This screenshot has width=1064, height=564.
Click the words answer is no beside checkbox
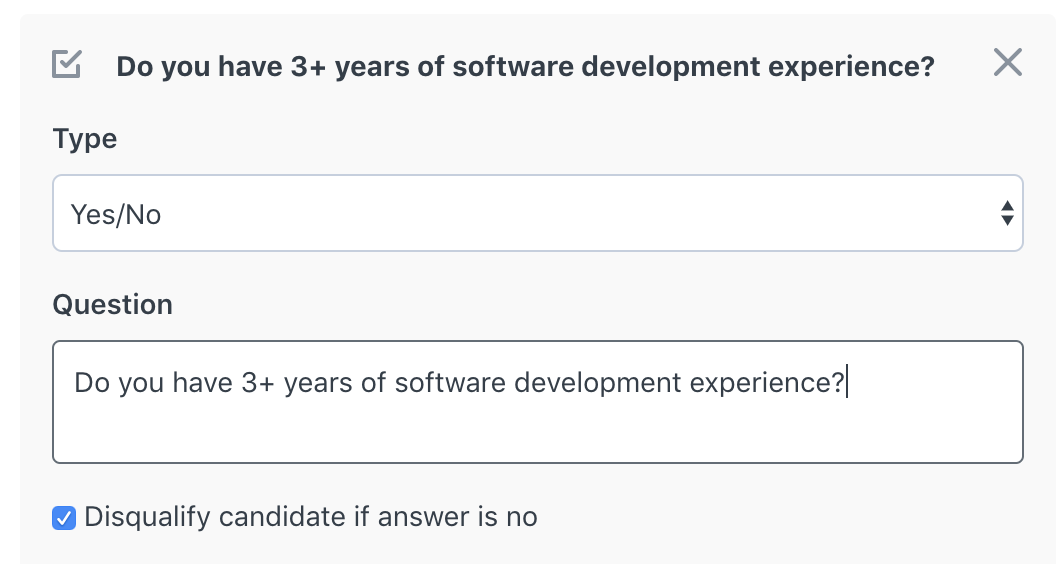457,518
